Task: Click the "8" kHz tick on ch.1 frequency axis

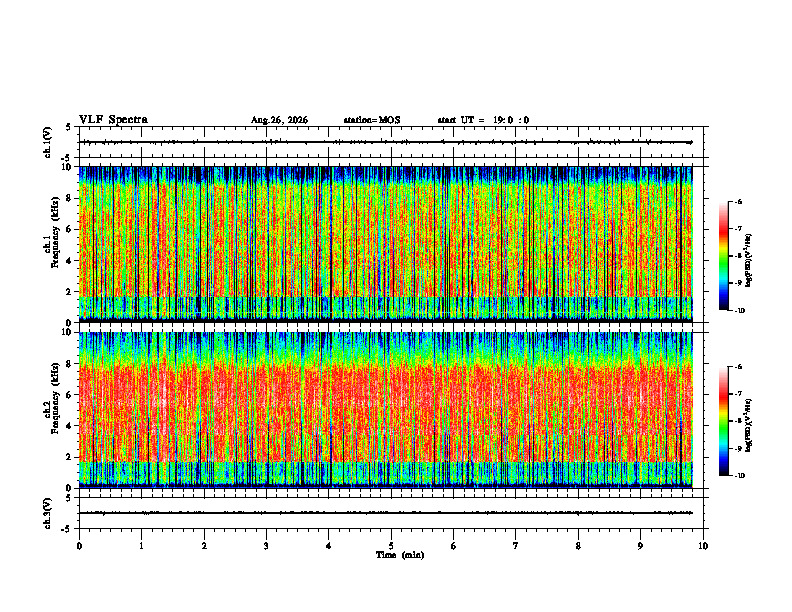Action: click(x=70, y=198)
